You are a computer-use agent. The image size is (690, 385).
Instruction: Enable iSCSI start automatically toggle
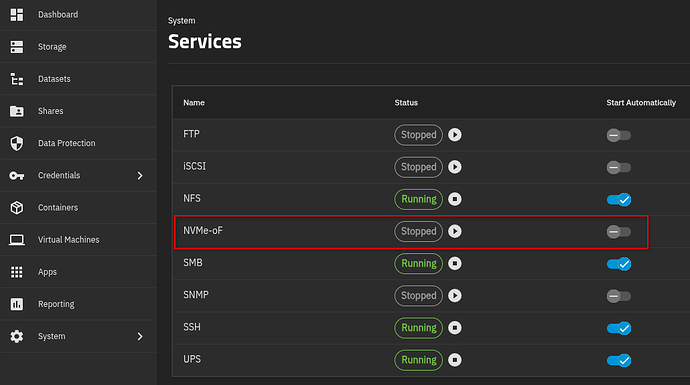(619, 167)
